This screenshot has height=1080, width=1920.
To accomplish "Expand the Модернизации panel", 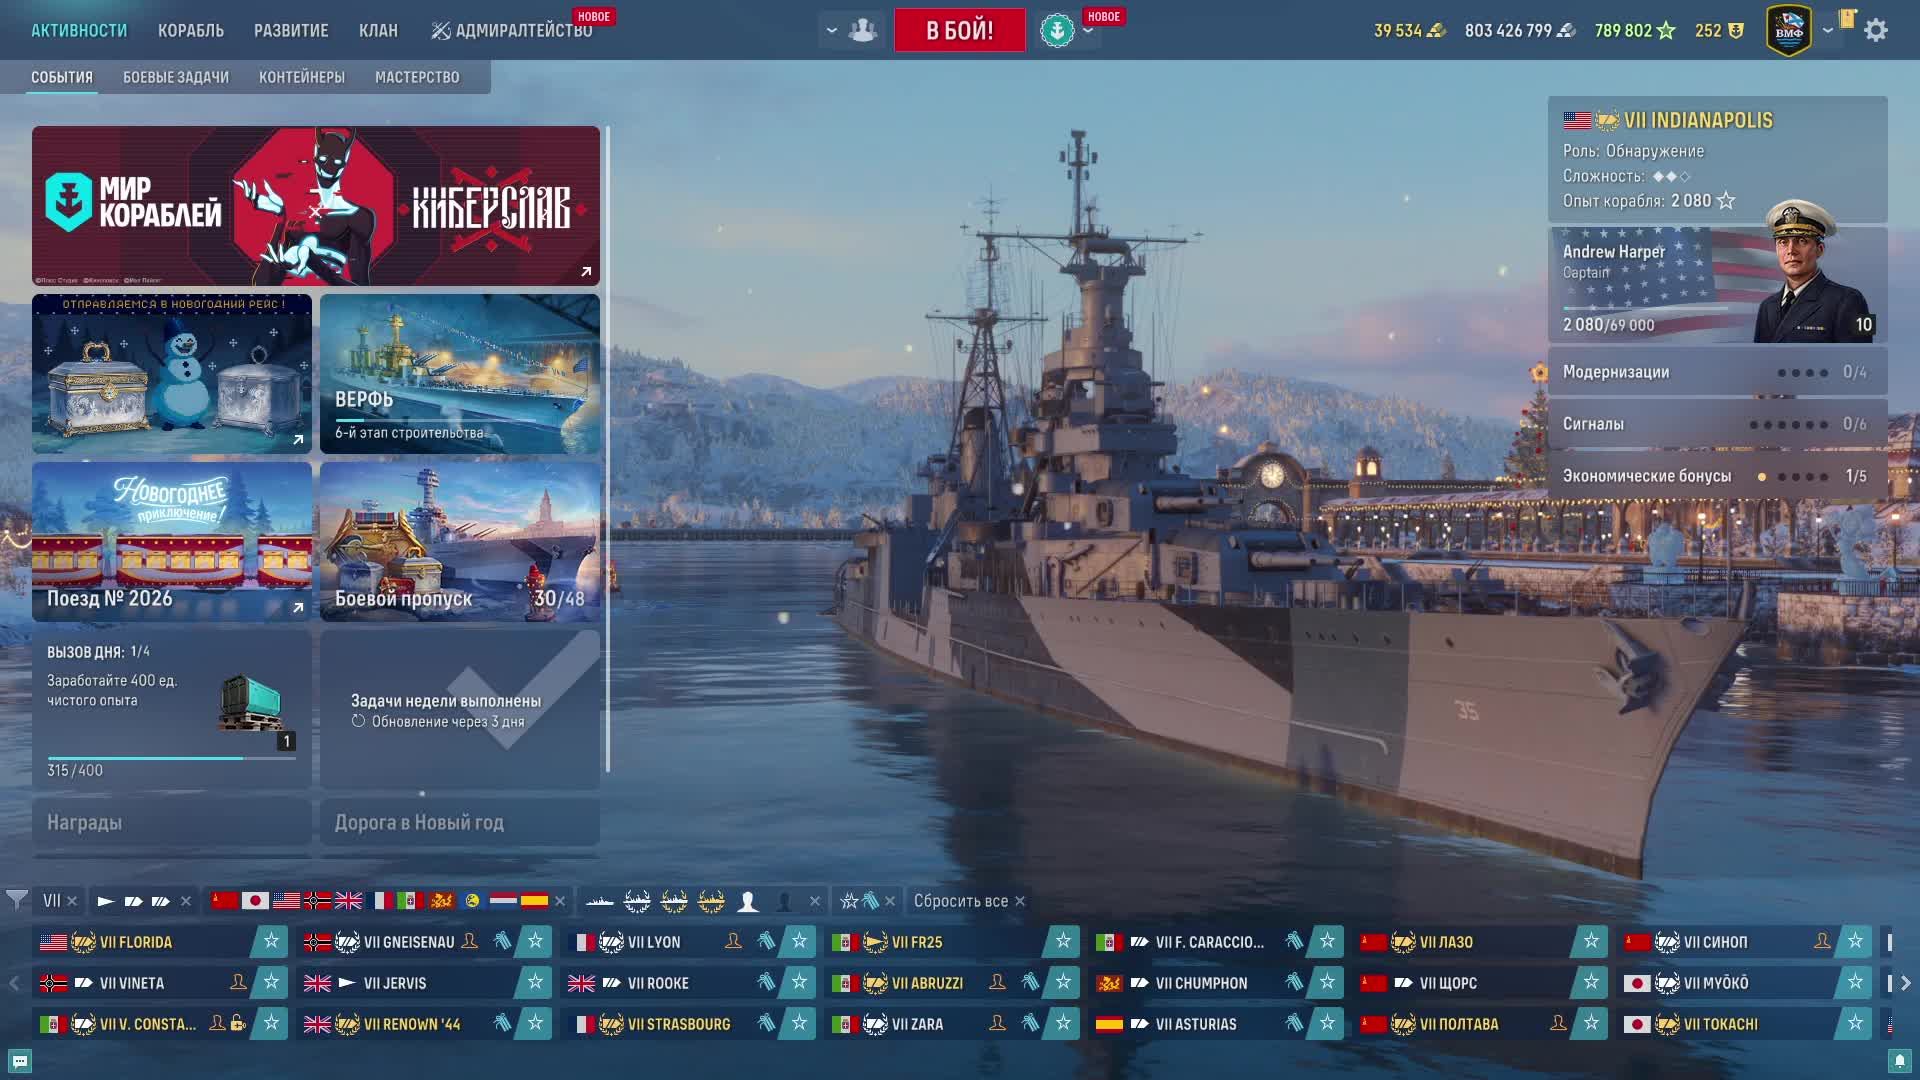I will tap(1717, 372).
